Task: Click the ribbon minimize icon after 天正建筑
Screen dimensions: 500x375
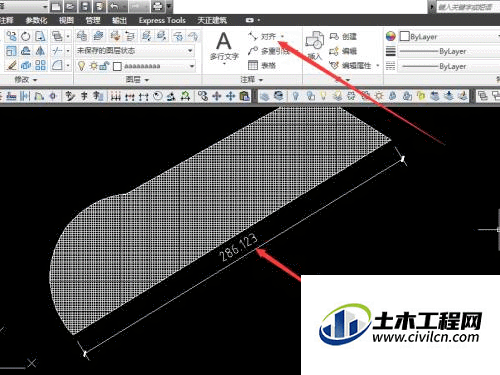Action: coord(250,20)
